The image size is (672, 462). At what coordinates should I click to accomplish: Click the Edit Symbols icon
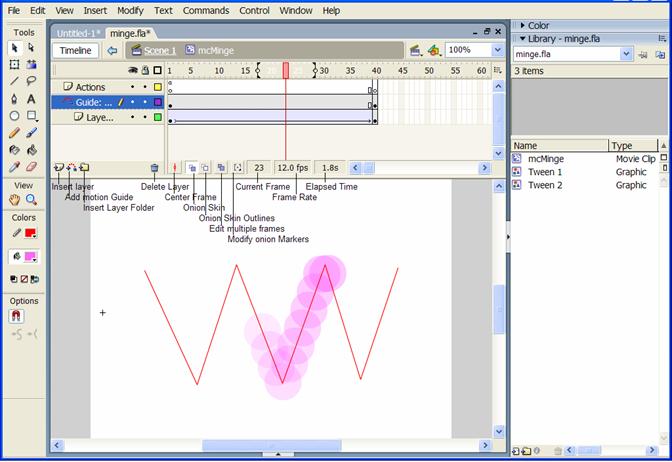click(x=434, y=50)
